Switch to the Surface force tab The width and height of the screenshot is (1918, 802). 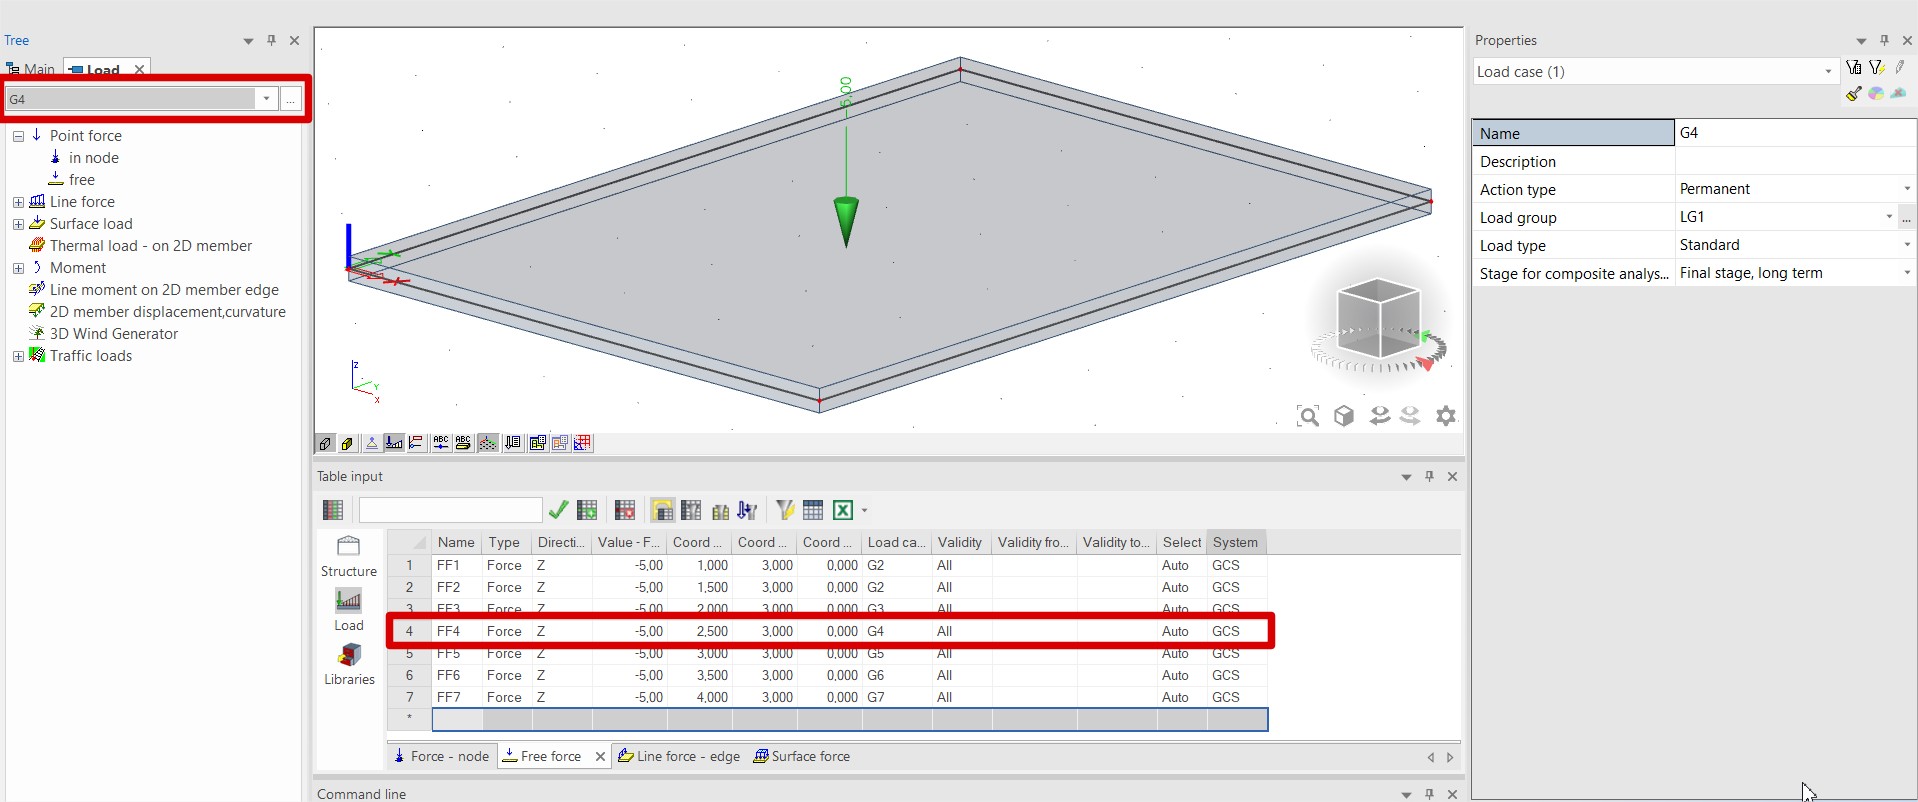point(810,756)
